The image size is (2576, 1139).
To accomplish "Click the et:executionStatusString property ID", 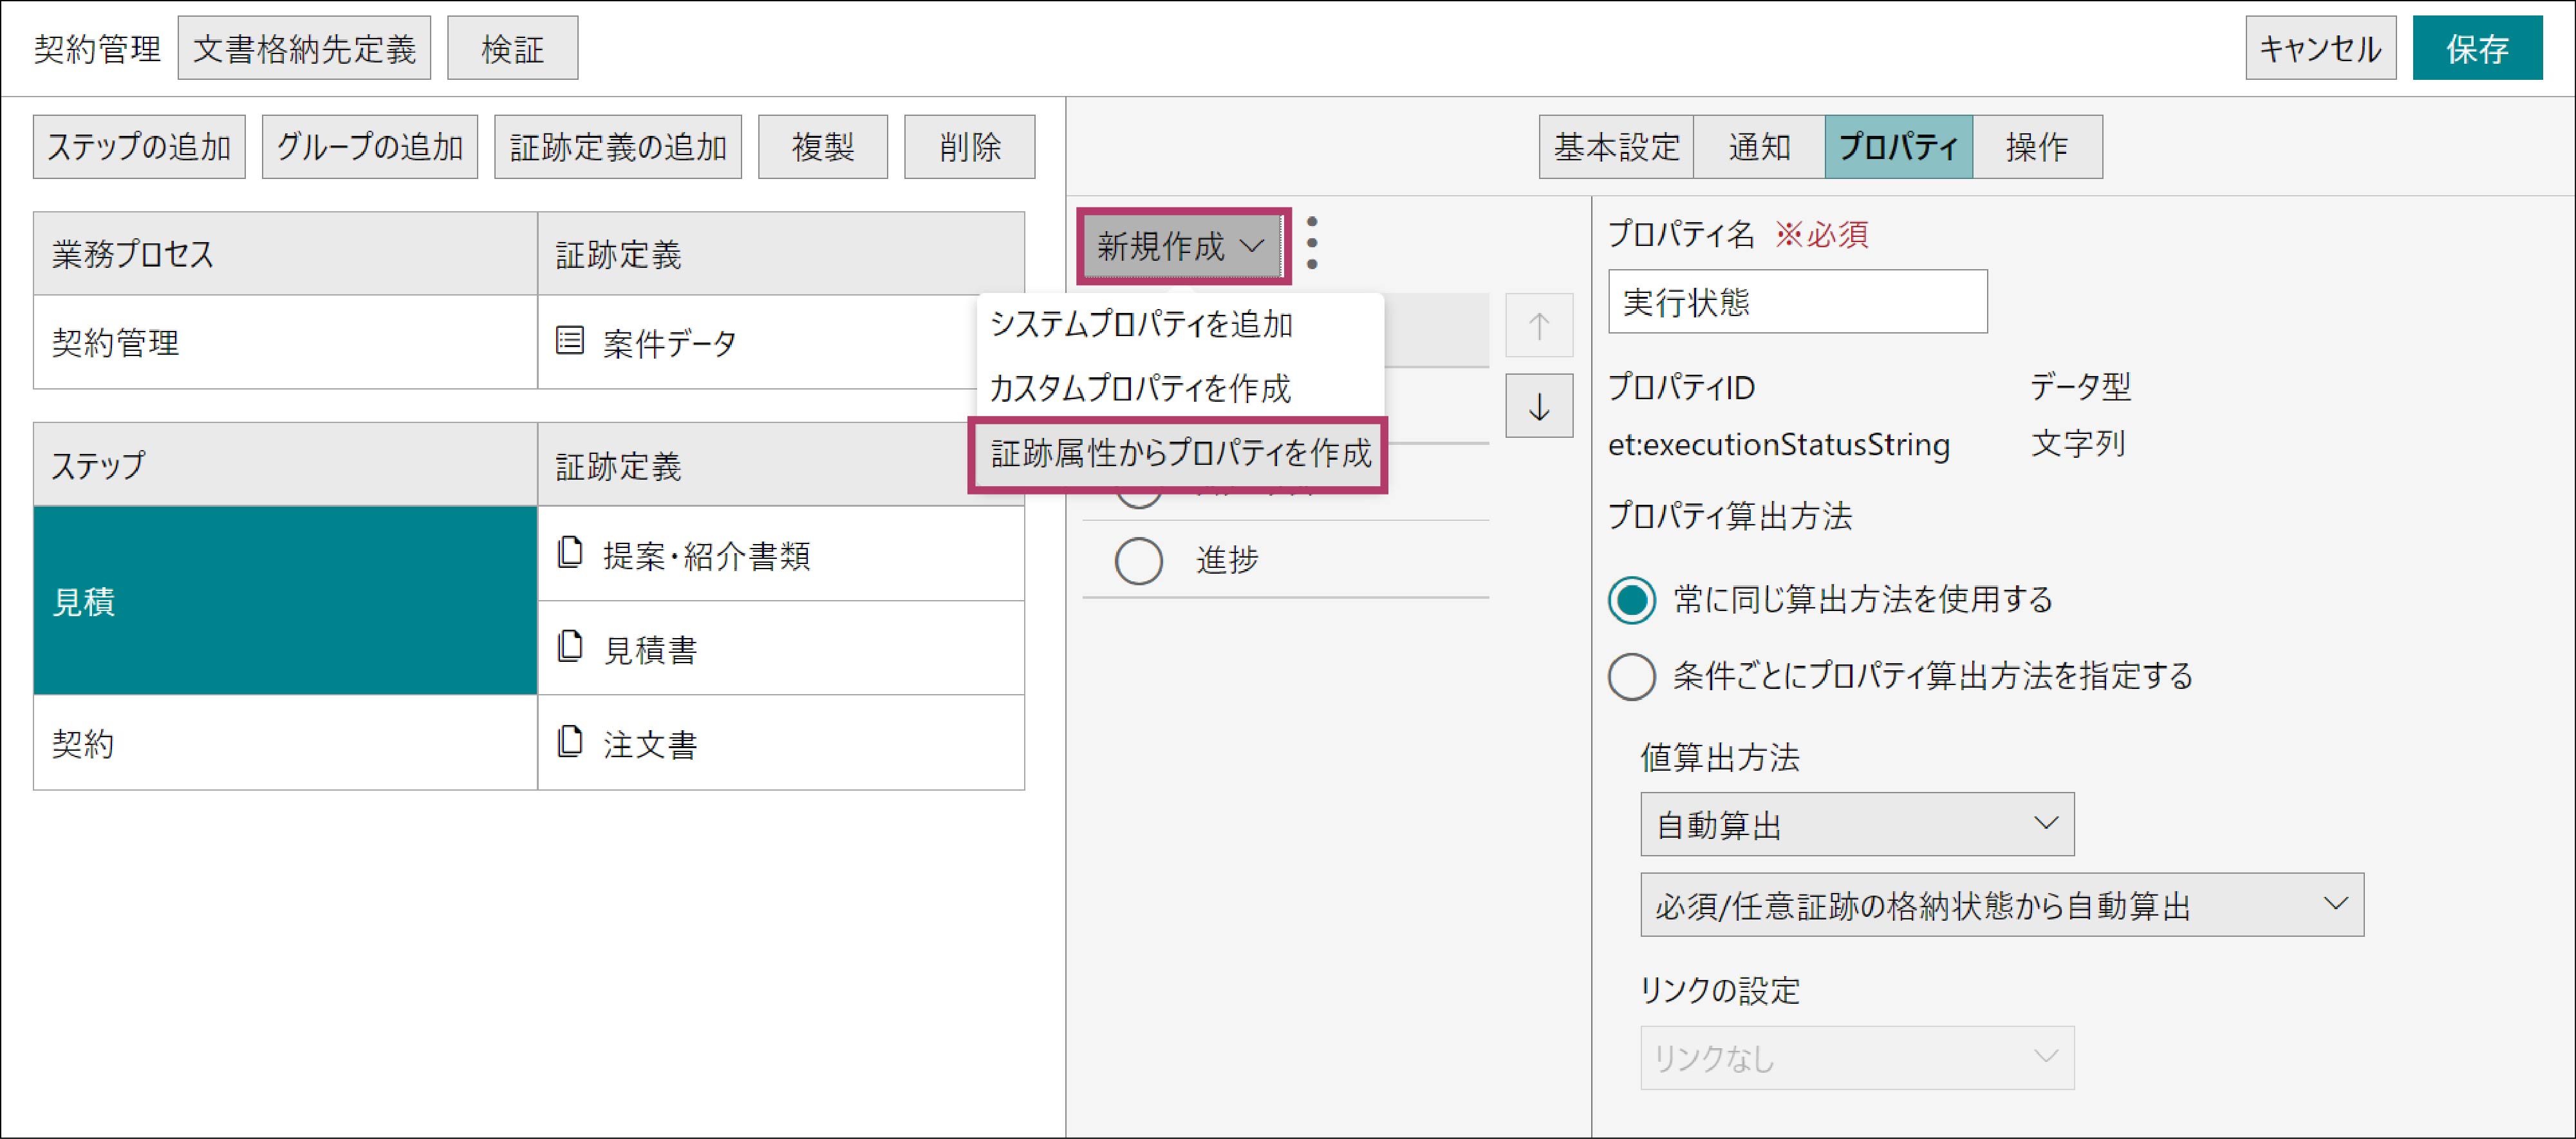I will click(x=1779, y=444).
